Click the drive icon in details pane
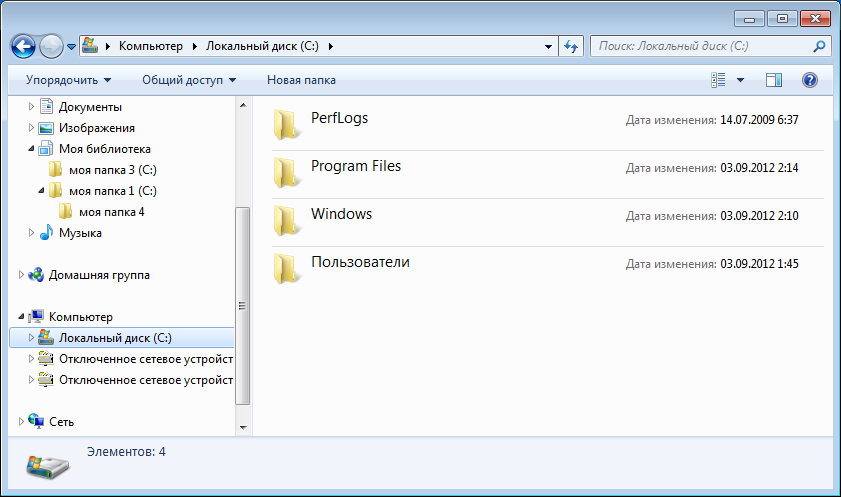 48,466
